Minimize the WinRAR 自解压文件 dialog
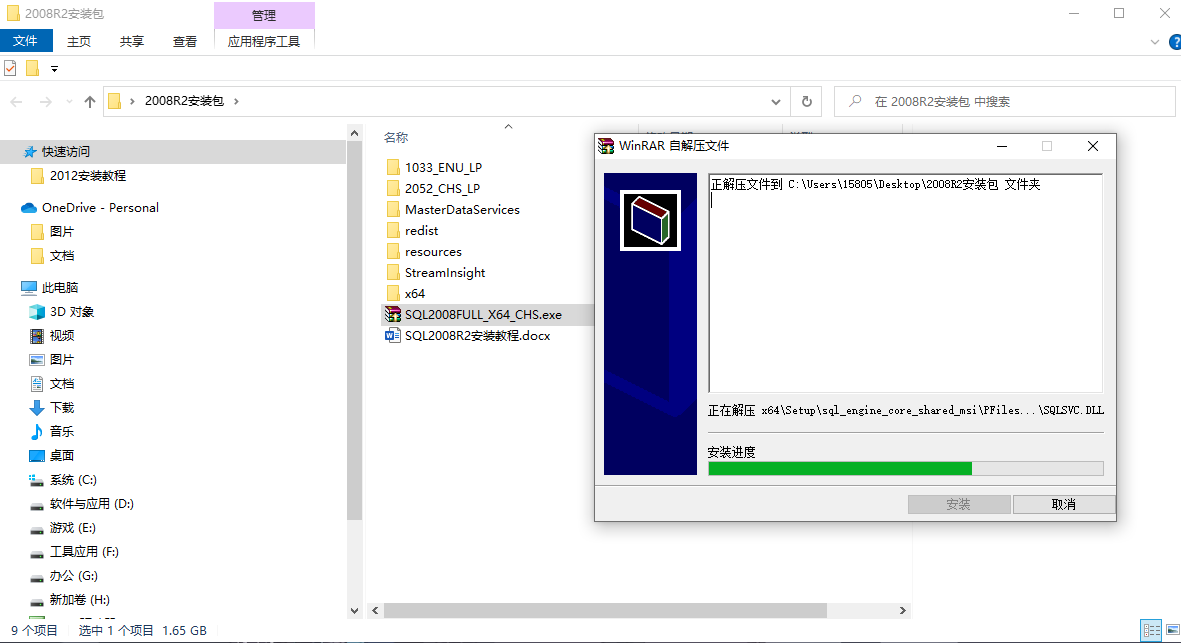Viewport: 1181px width, 643px height. click(x=1002, y=146)
